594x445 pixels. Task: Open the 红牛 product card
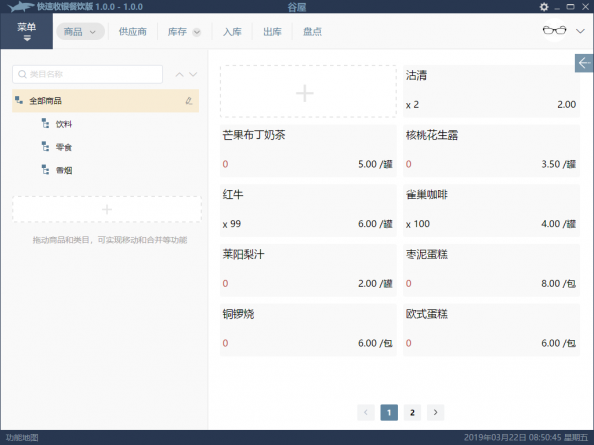[308, 211]
